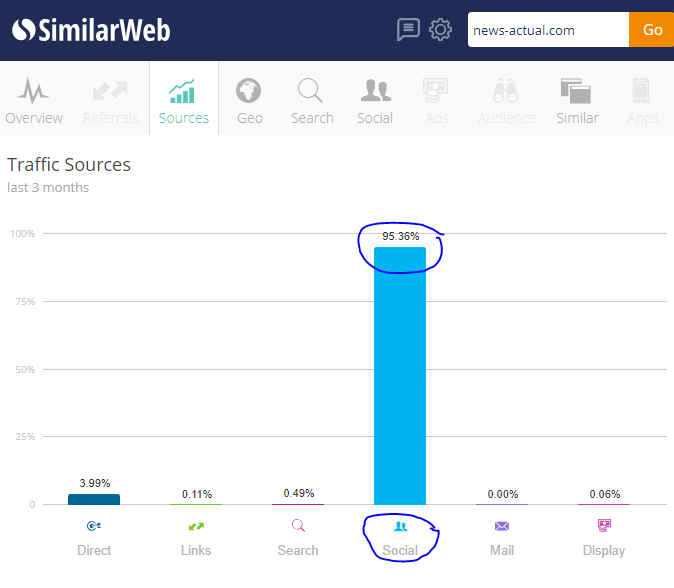The width and height of the screenshot is (674, 588).
Task: Click the orange Go button
Action: tap(652, 30)
